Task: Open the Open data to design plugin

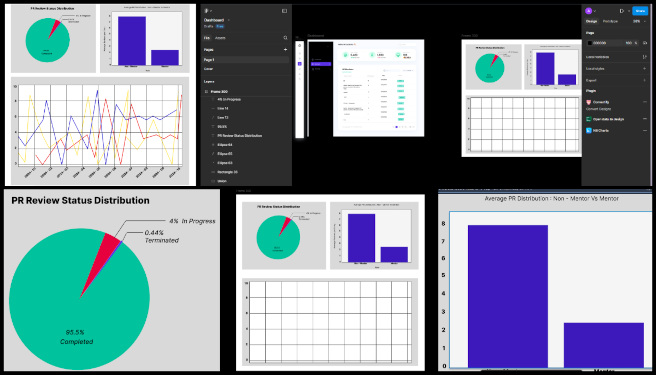Action: (x=609, y=119)
